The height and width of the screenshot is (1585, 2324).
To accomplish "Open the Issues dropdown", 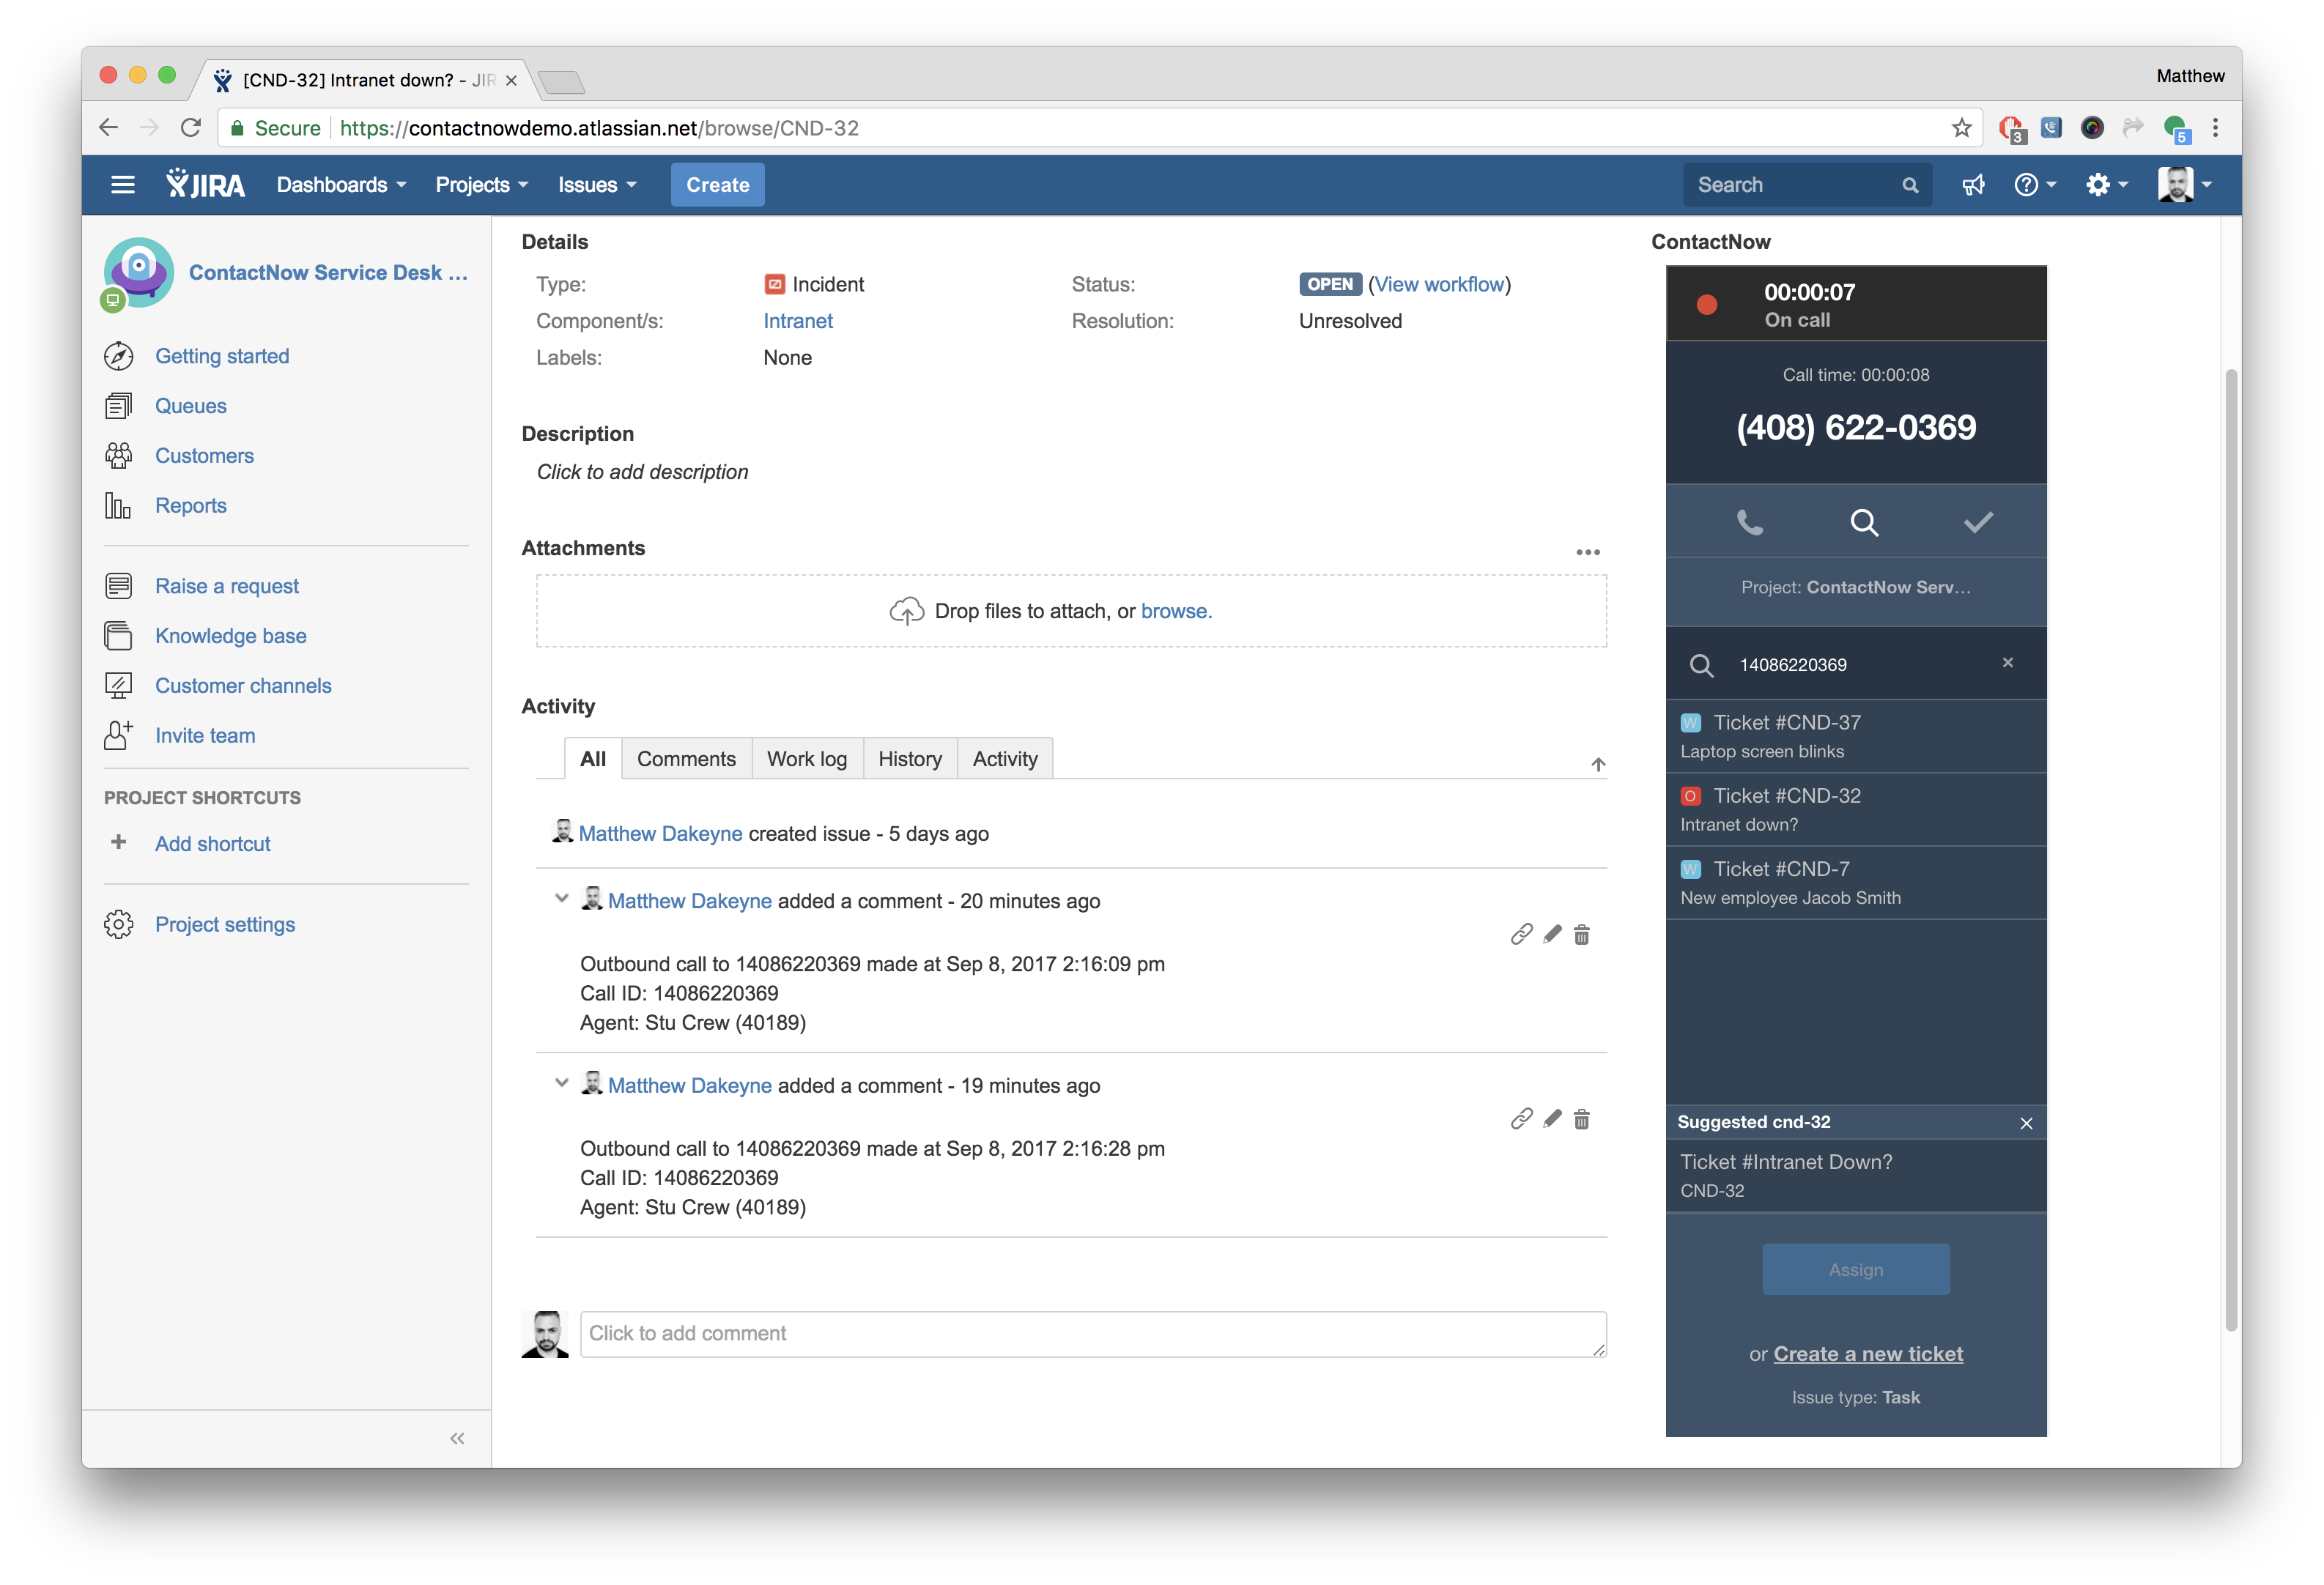I will tap(597, 185).
